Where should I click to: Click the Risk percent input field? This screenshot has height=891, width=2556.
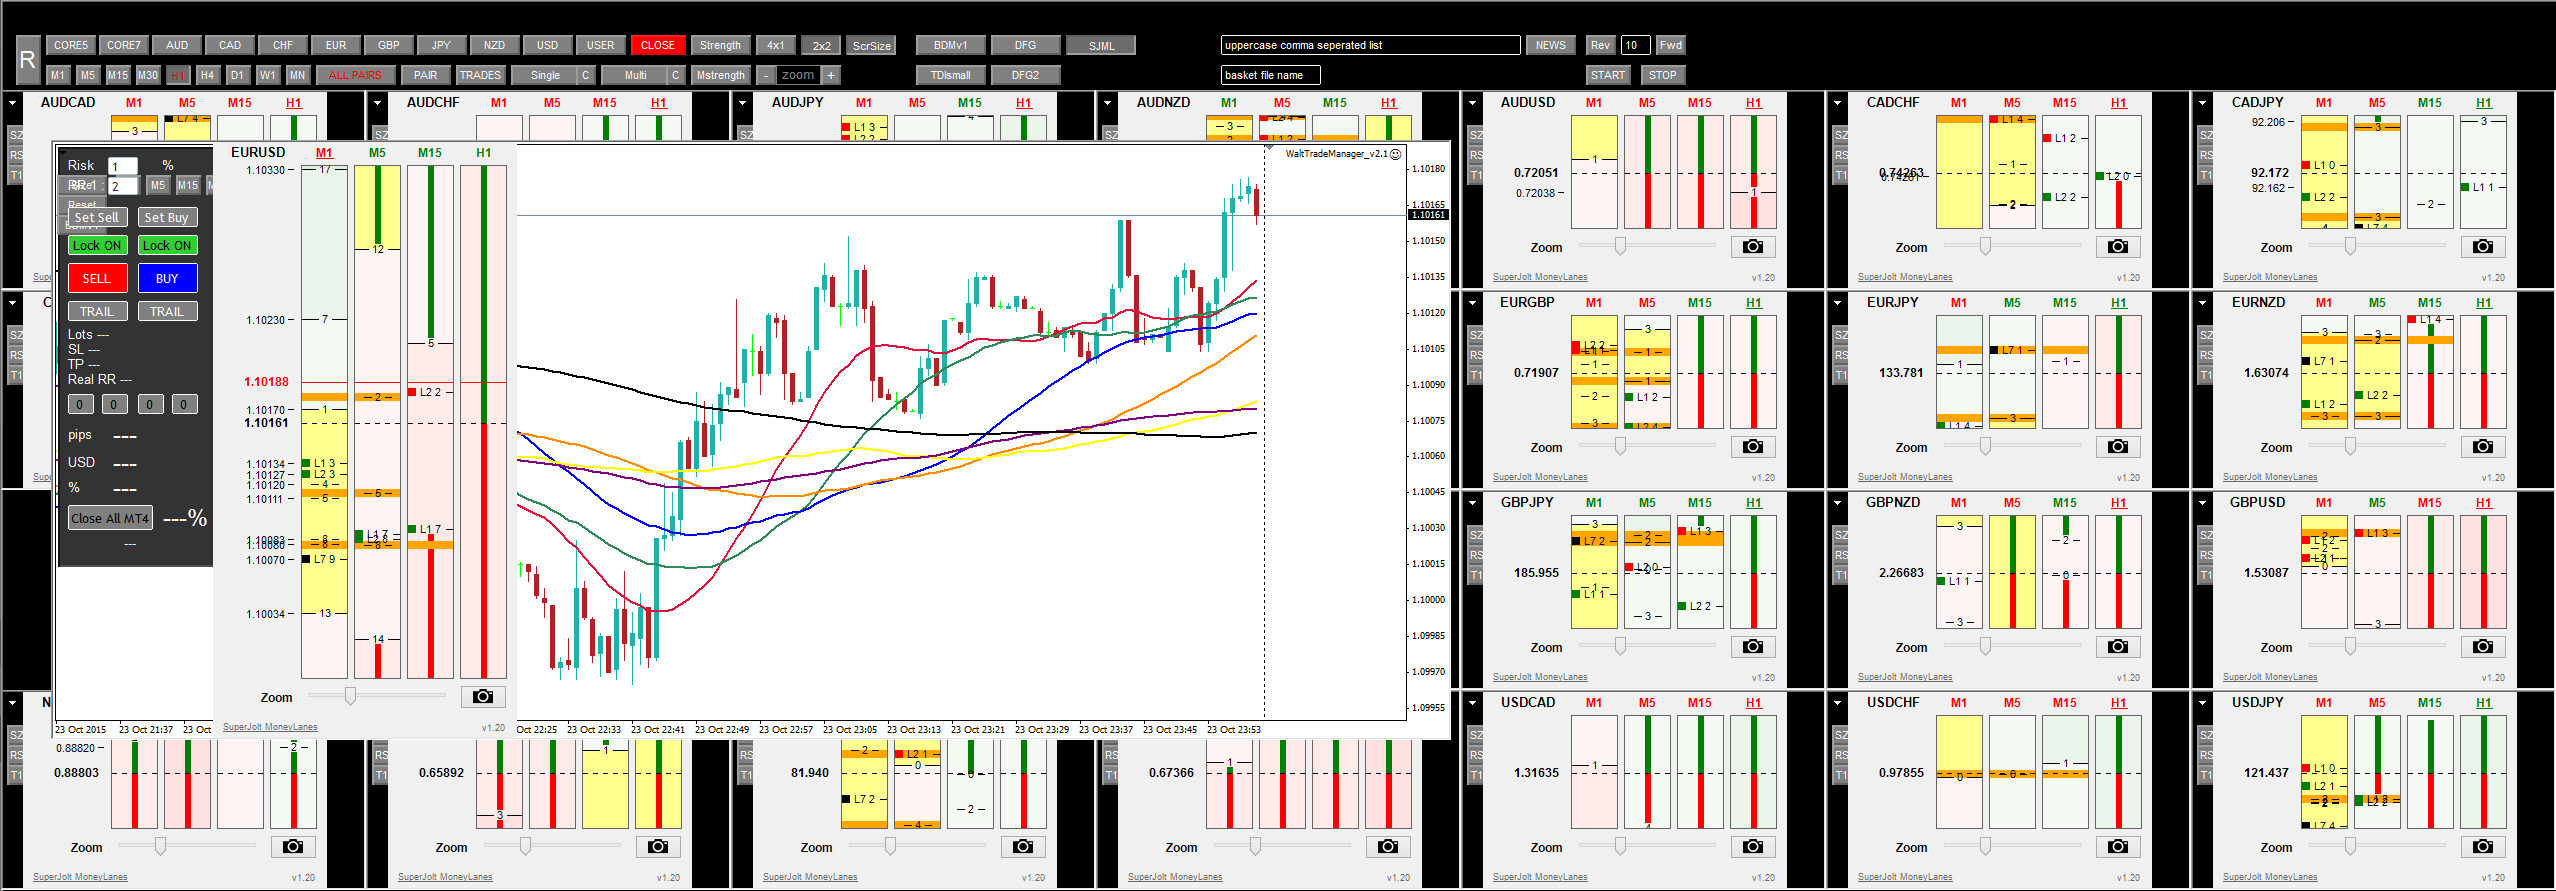[123, 166]
